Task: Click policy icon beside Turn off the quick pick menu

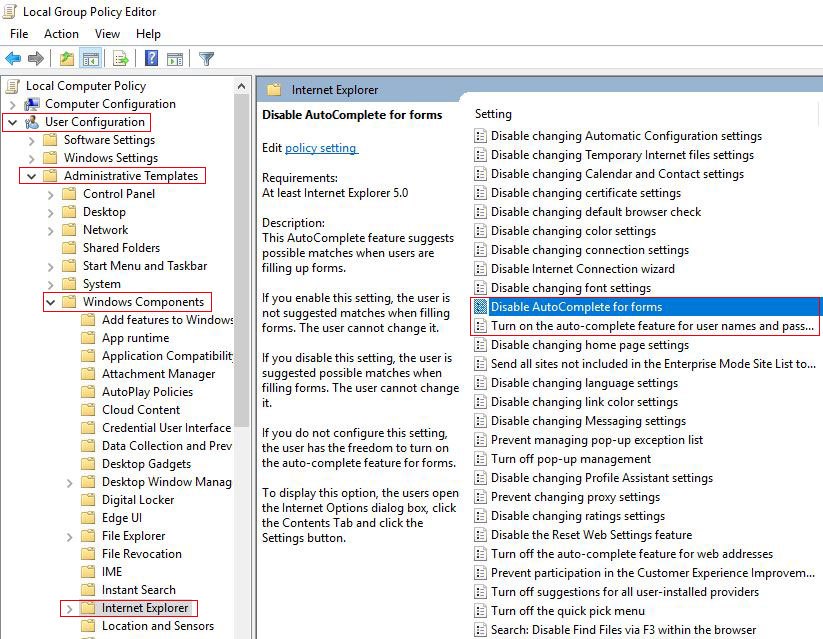Action: click(480, 611)
